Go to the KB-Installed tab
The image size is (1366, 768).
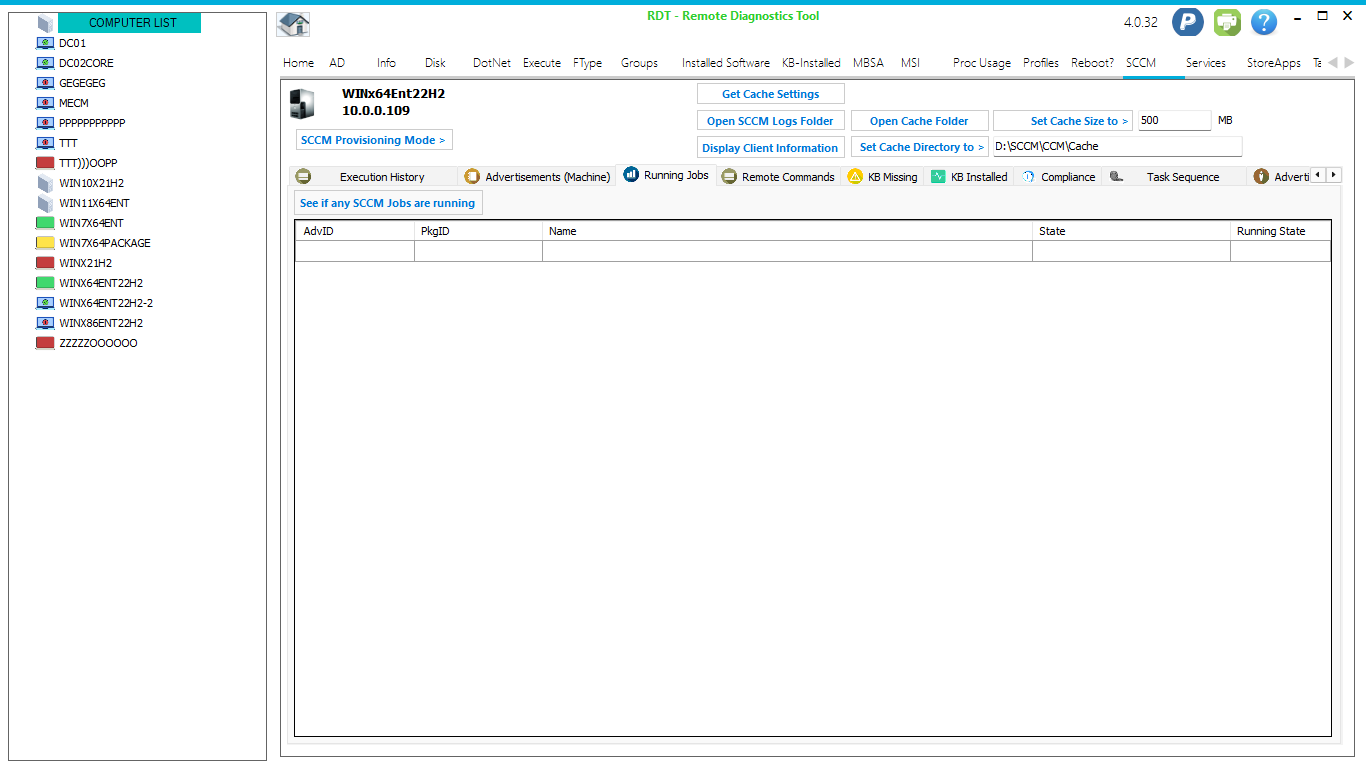point(811,62)
